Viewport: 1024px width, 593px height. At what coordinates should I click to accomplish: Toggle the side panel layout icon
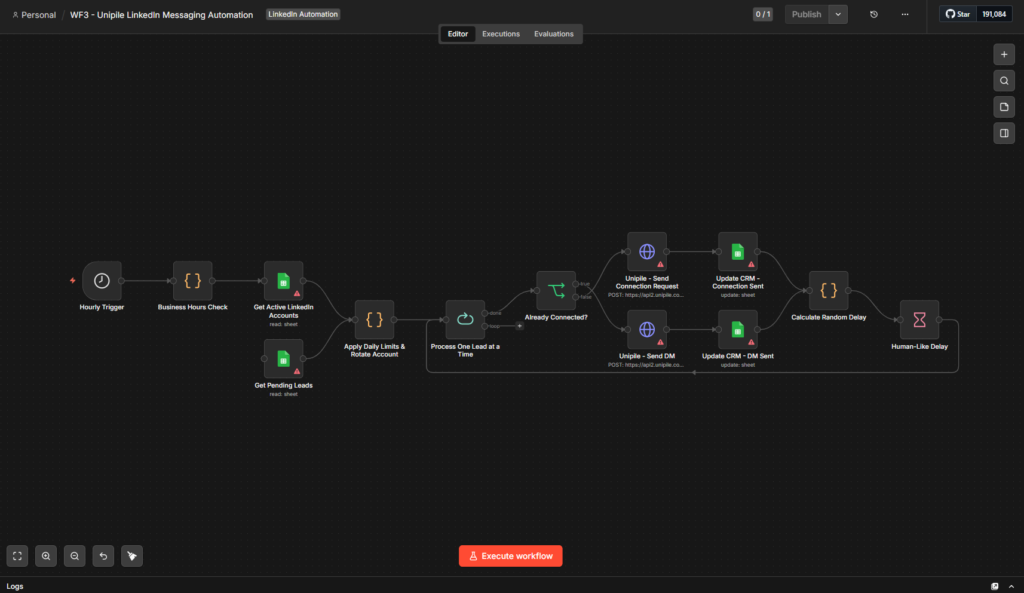(1004, 133)
